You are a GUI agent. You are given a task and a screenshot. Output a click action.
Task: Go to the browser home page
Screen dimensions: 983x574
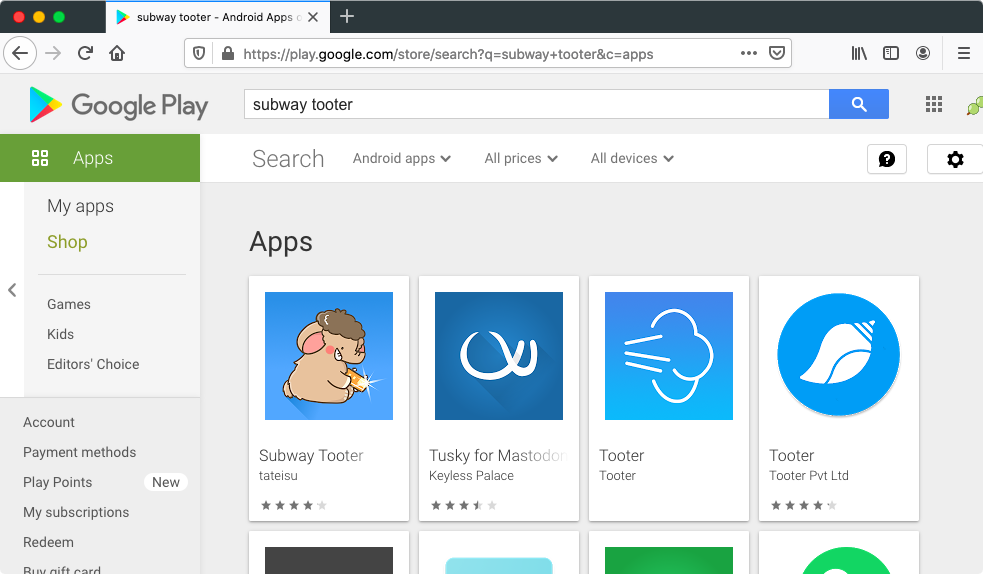[x=117, y=53]
